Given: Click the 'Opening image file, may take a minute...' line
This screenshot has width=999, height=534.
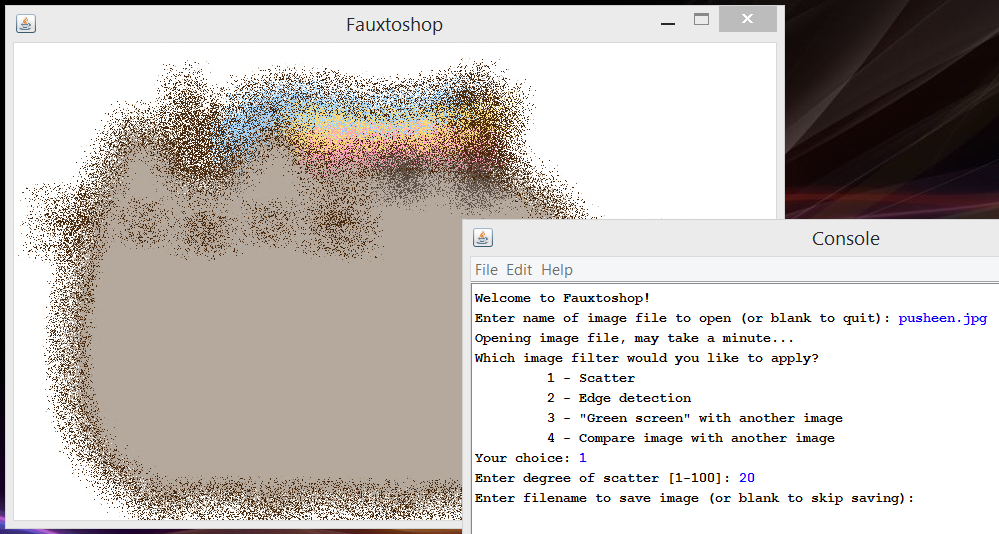Looking at the screenshot, I should click(x=634, y=338).
